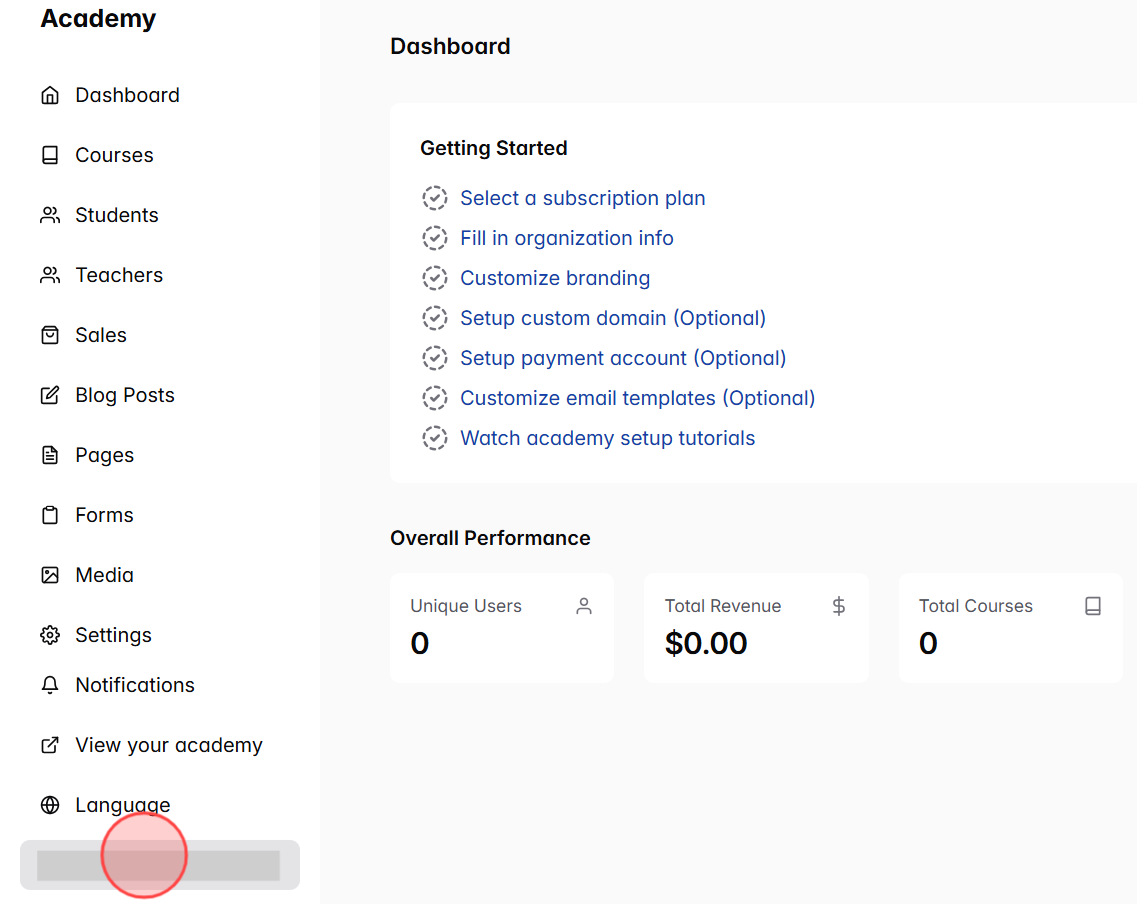Click the Students people icon
The image size is (1137, 904).
tap(50, 214)
